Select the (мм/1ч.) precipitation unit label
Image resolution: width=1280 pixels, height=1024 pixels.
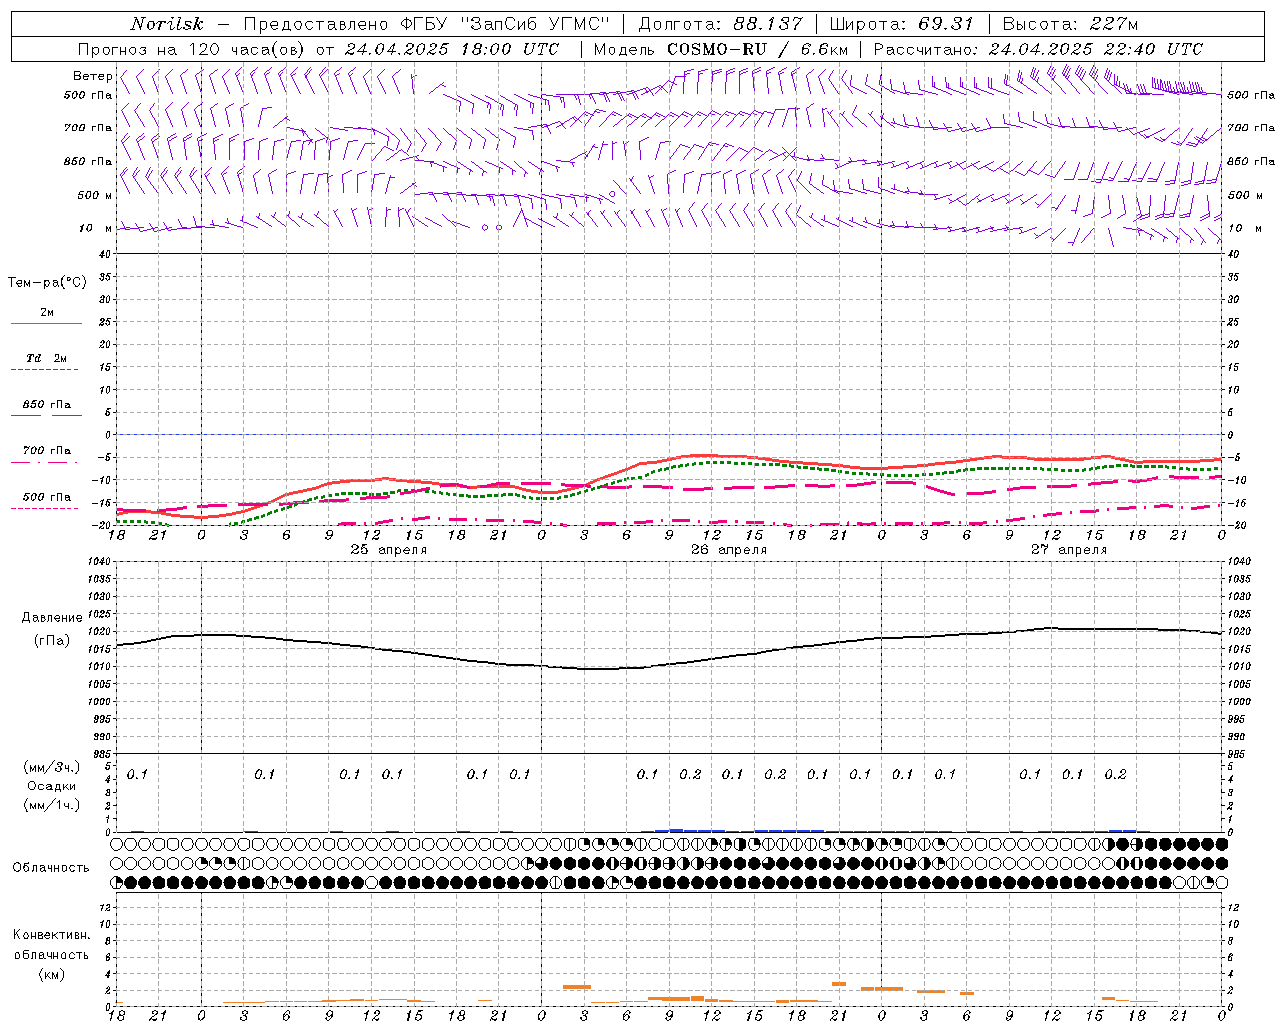[x=51, y=805]
